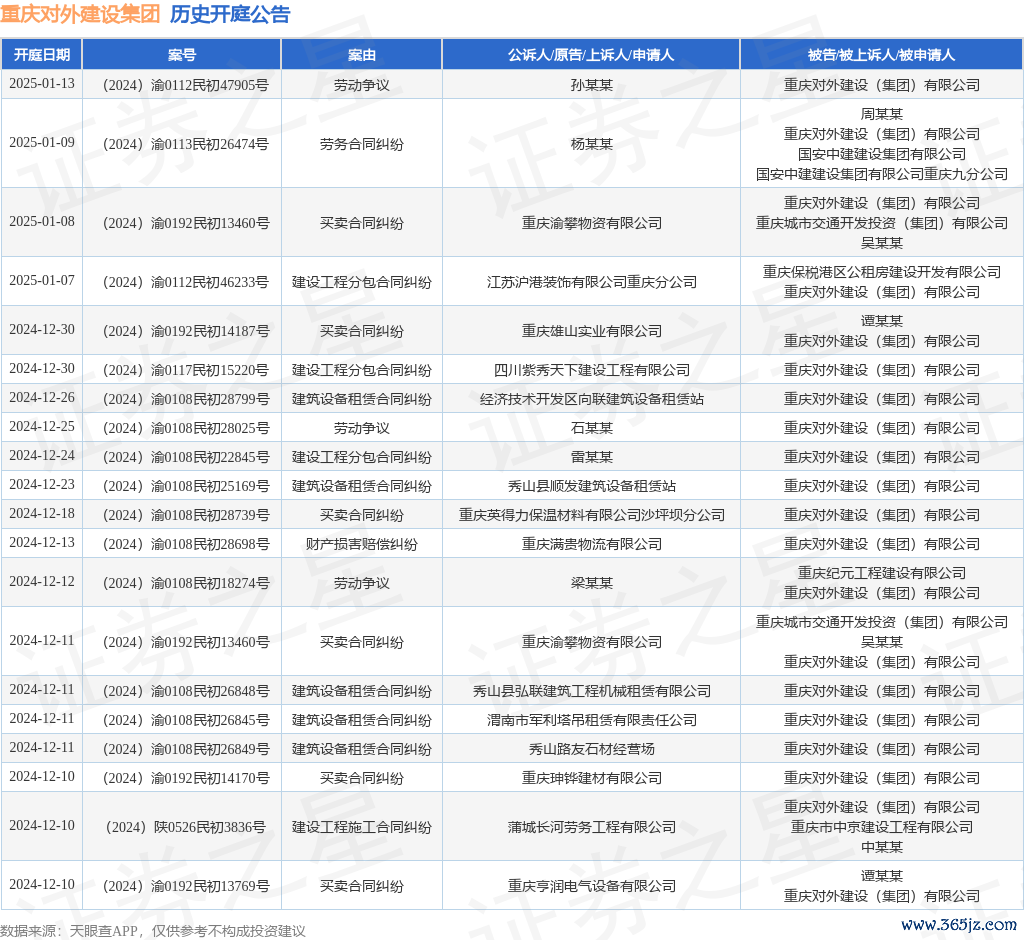Click plaintiff 四川紫秀天下建设工程有限公司
Image resolution: width=1024 pixels, height=940 pixels.
592,370
